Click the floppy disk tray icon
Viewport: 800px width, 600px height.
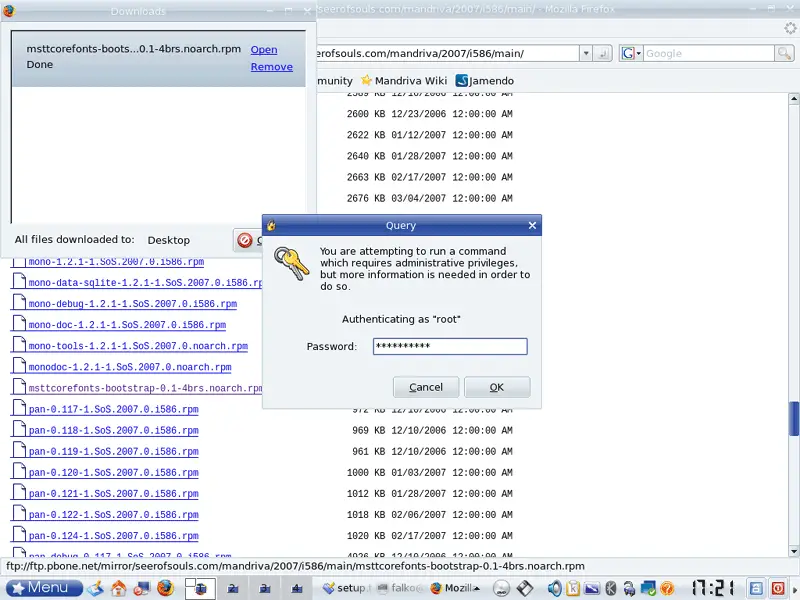click(x=524, y=588)
